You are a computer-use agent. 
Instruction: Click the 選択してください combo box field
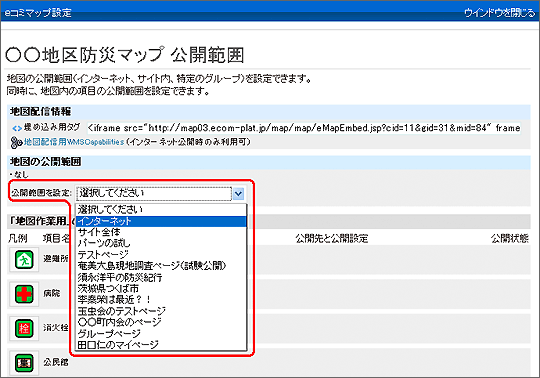154,193
